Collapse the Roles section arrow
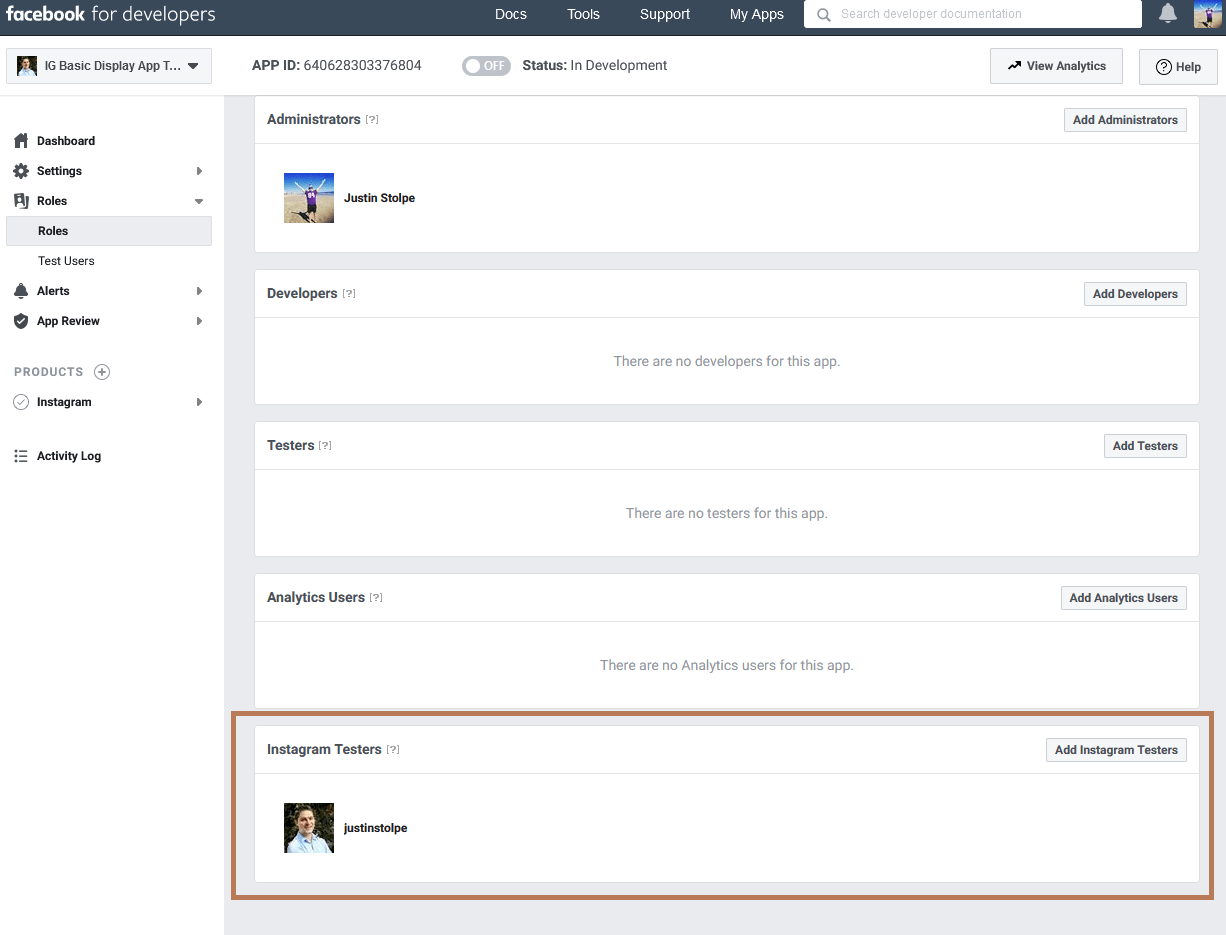Image resolution: width=1226 pixels, height=935 pixels. coord(199,201)
